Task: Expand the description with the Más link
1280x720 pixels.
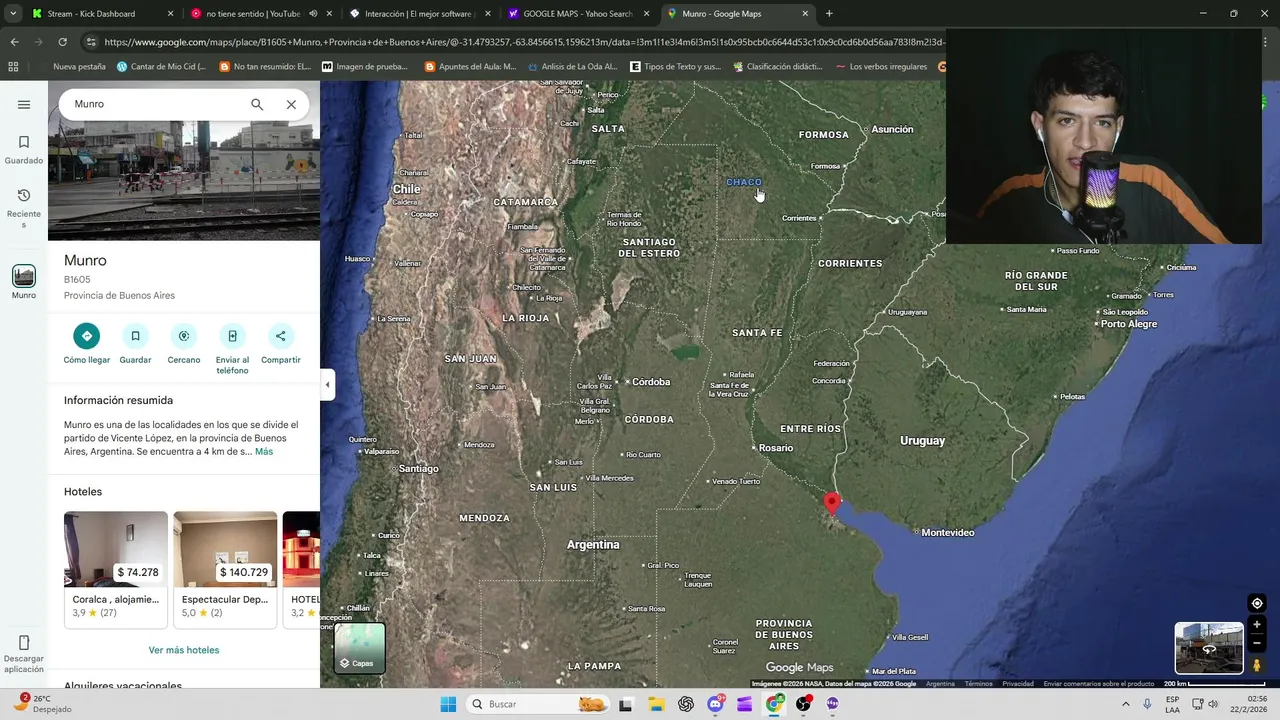Action: [x=264, y=452]
